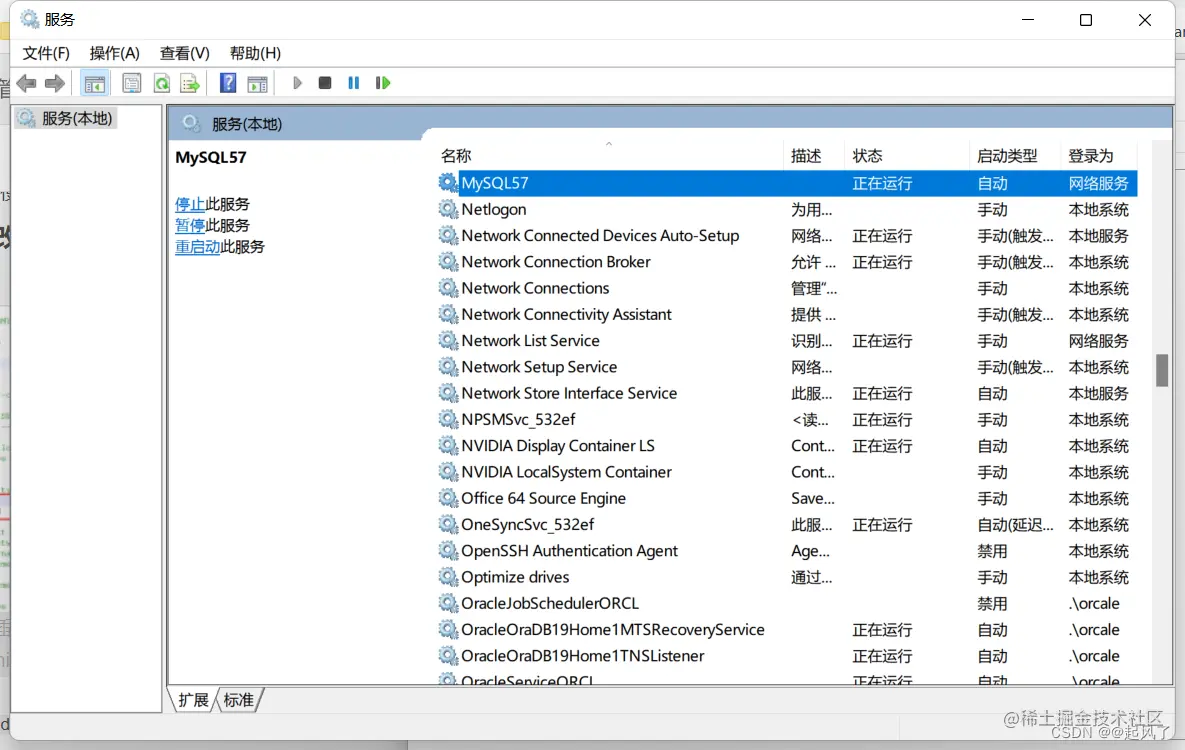
Task: Click 禁用 startup type of OracleJobSchedulerORCL
Action: (x=992, y=603)
